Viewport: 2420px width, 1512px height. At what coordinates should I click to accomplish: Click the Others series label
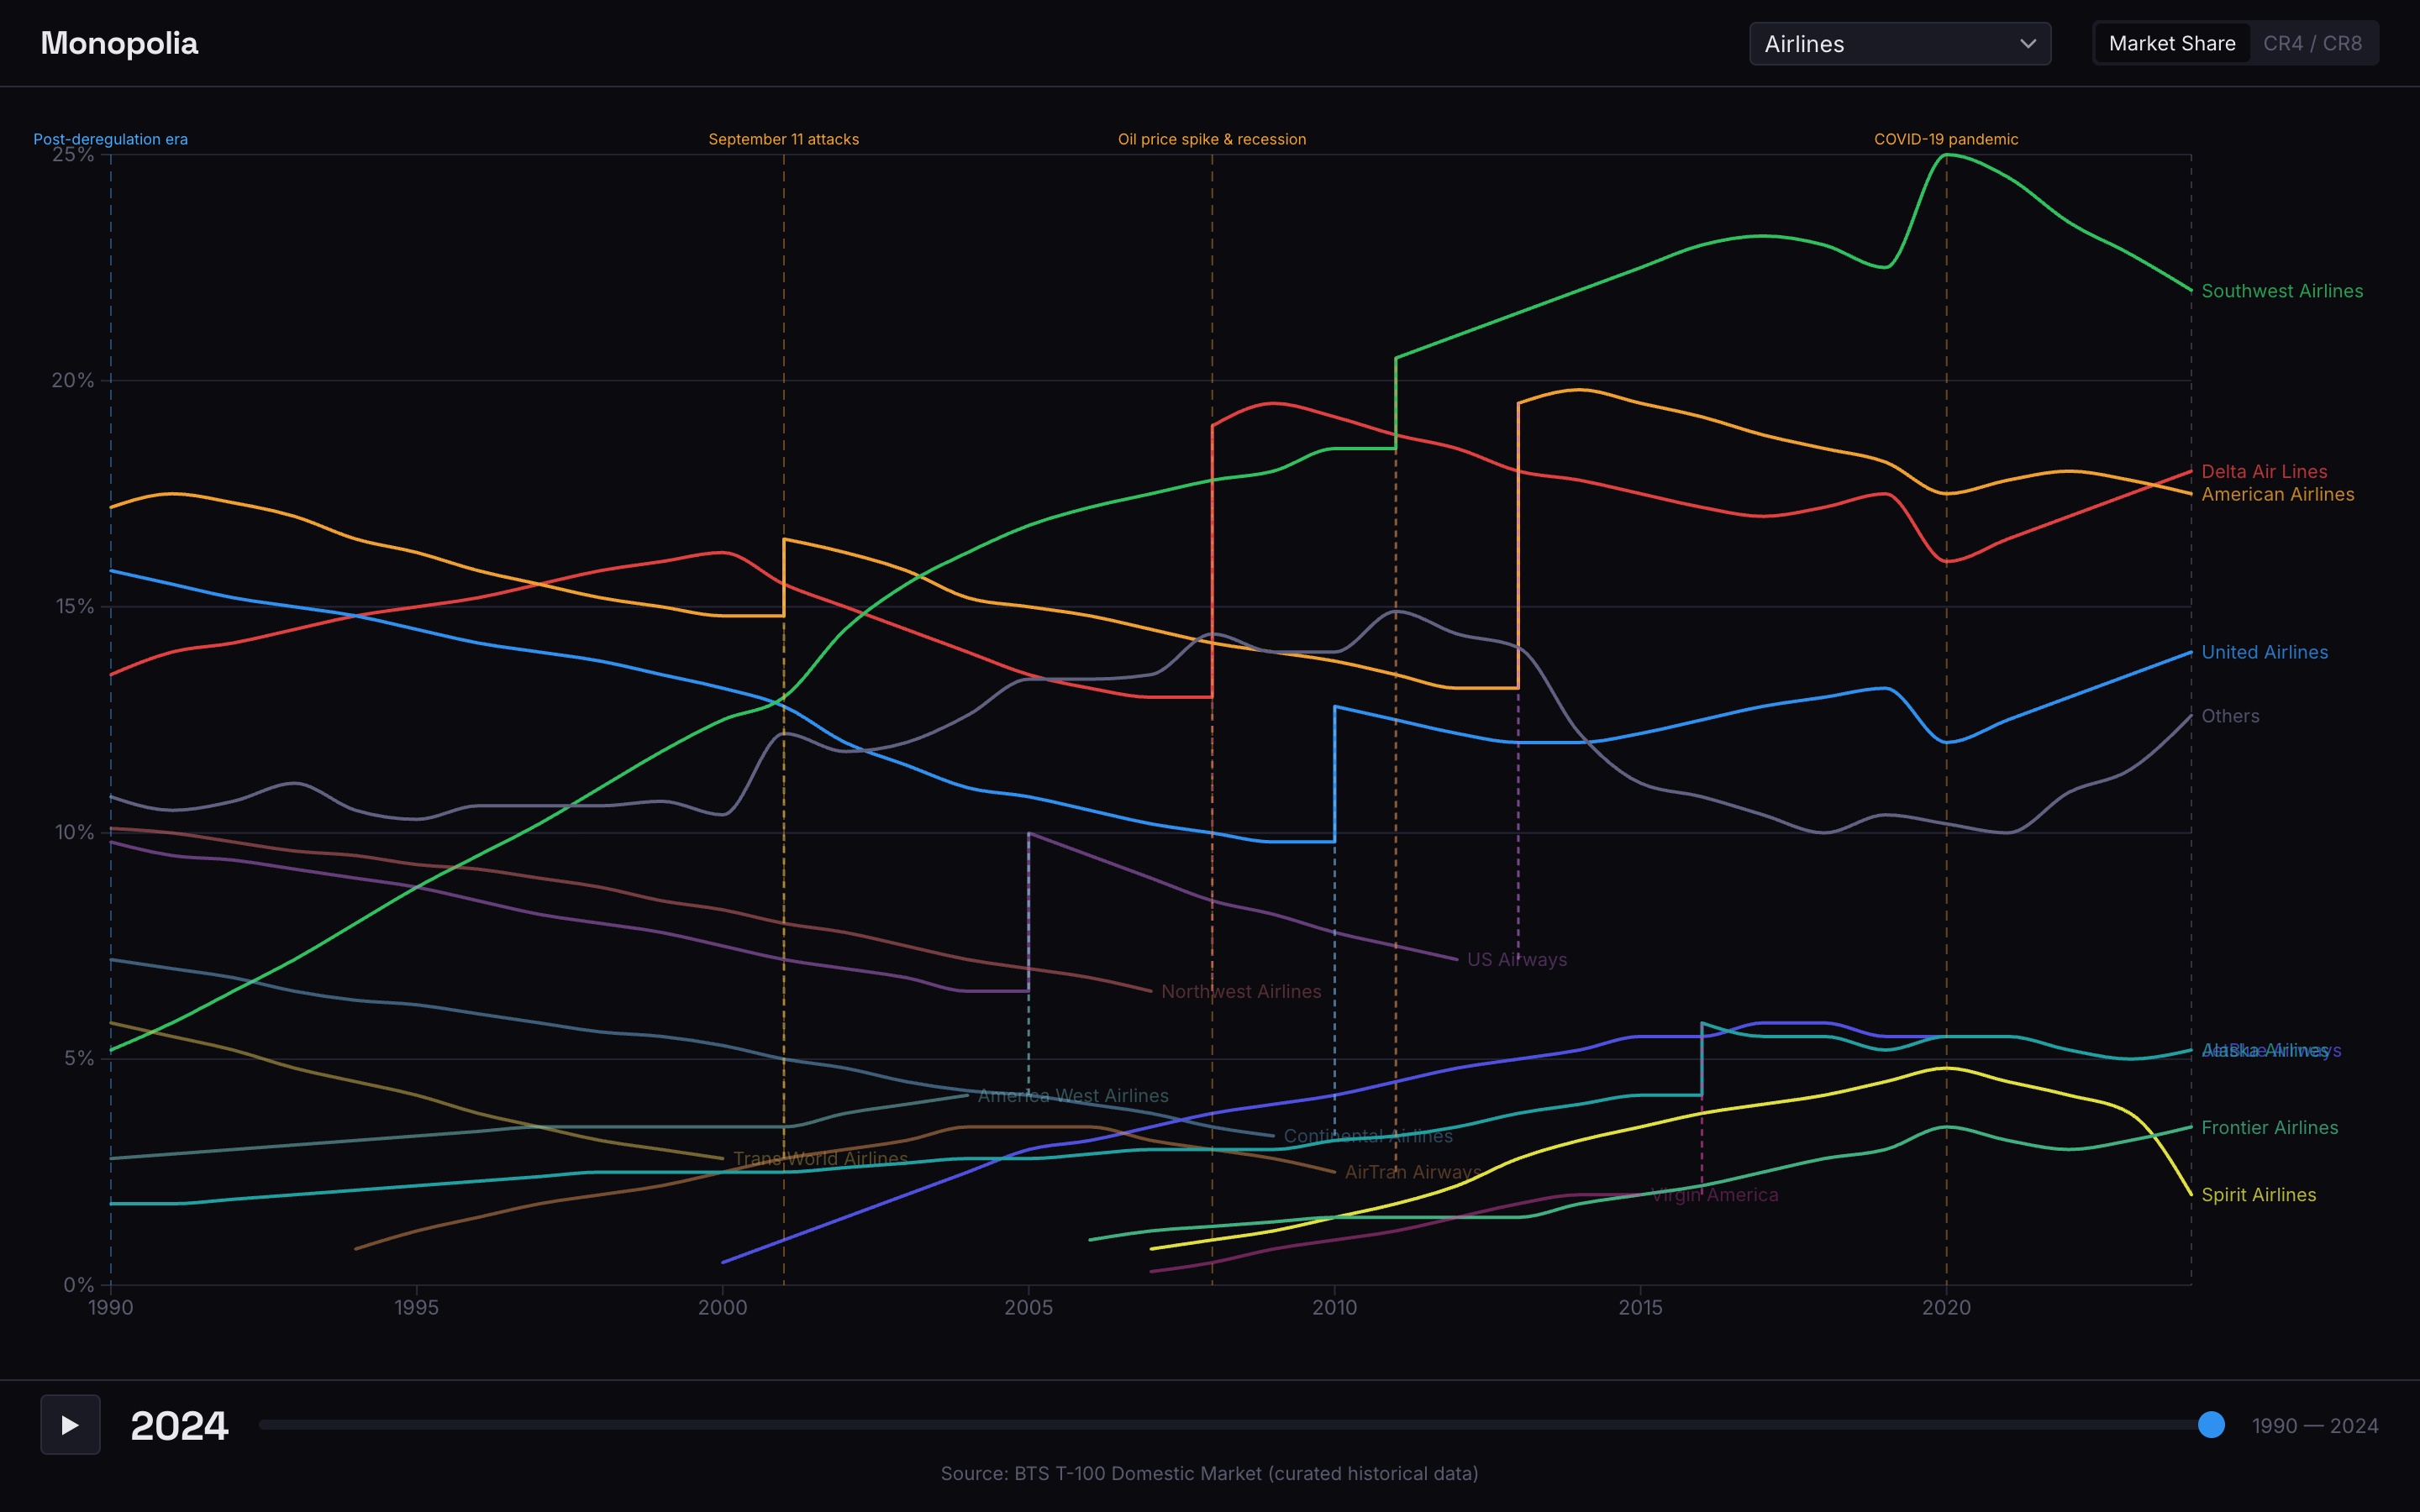[x=2230, y=716]
